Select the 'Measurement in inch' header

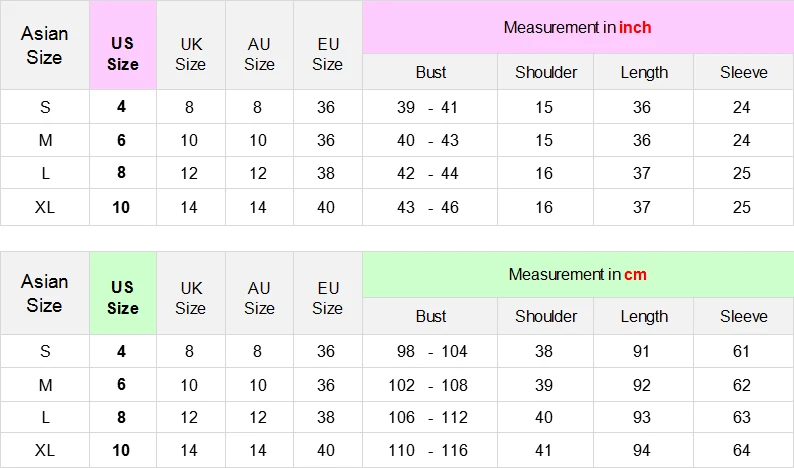pyautogui.click(x=578, y=27)
